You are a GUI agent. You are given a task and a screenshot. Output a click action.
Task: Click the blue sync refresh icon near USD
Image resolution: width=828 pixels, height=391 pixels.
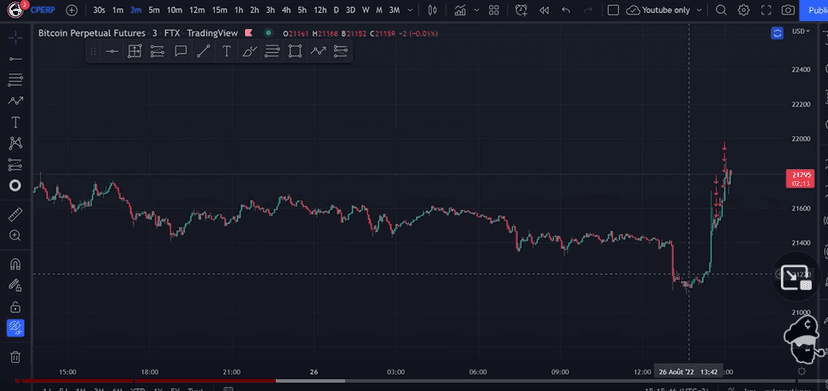pyautogui.click(x=777, y=33)
